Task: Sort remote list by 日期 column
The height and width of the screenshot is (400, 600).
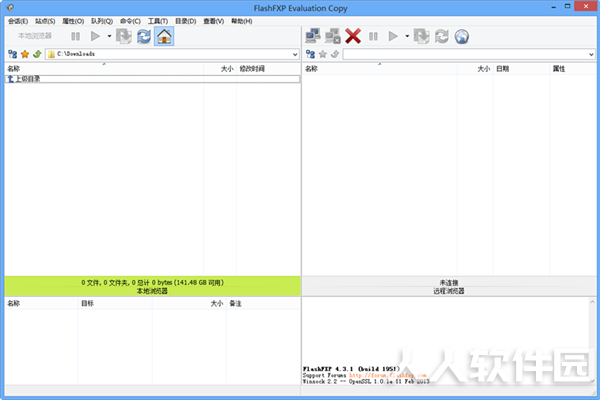Action: click(x=521, y=69)
